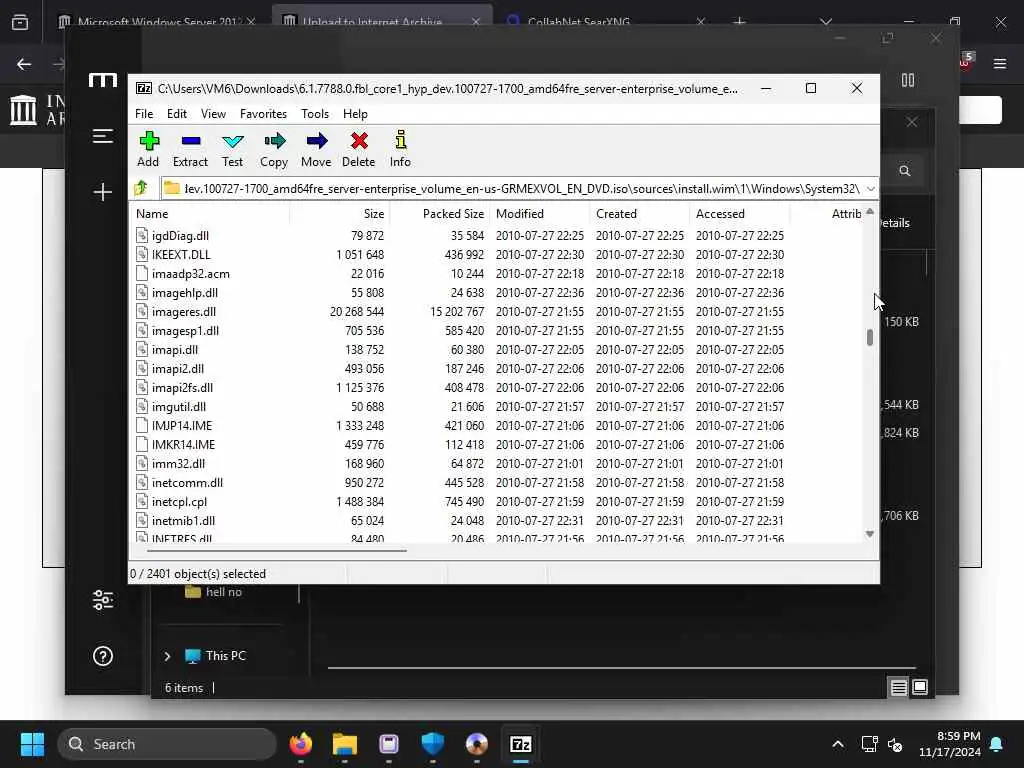This screenshot has width=1024, height=768.
Task: Sort by the Size column header
Action: point(340,214)
